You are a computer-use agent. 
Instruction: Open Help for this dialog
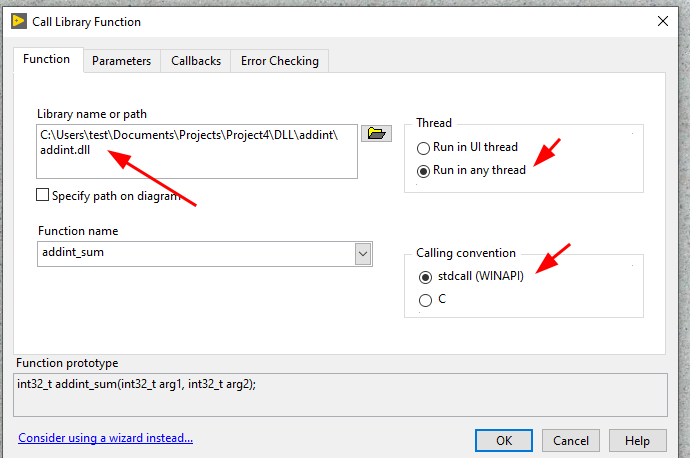point(638,440)
